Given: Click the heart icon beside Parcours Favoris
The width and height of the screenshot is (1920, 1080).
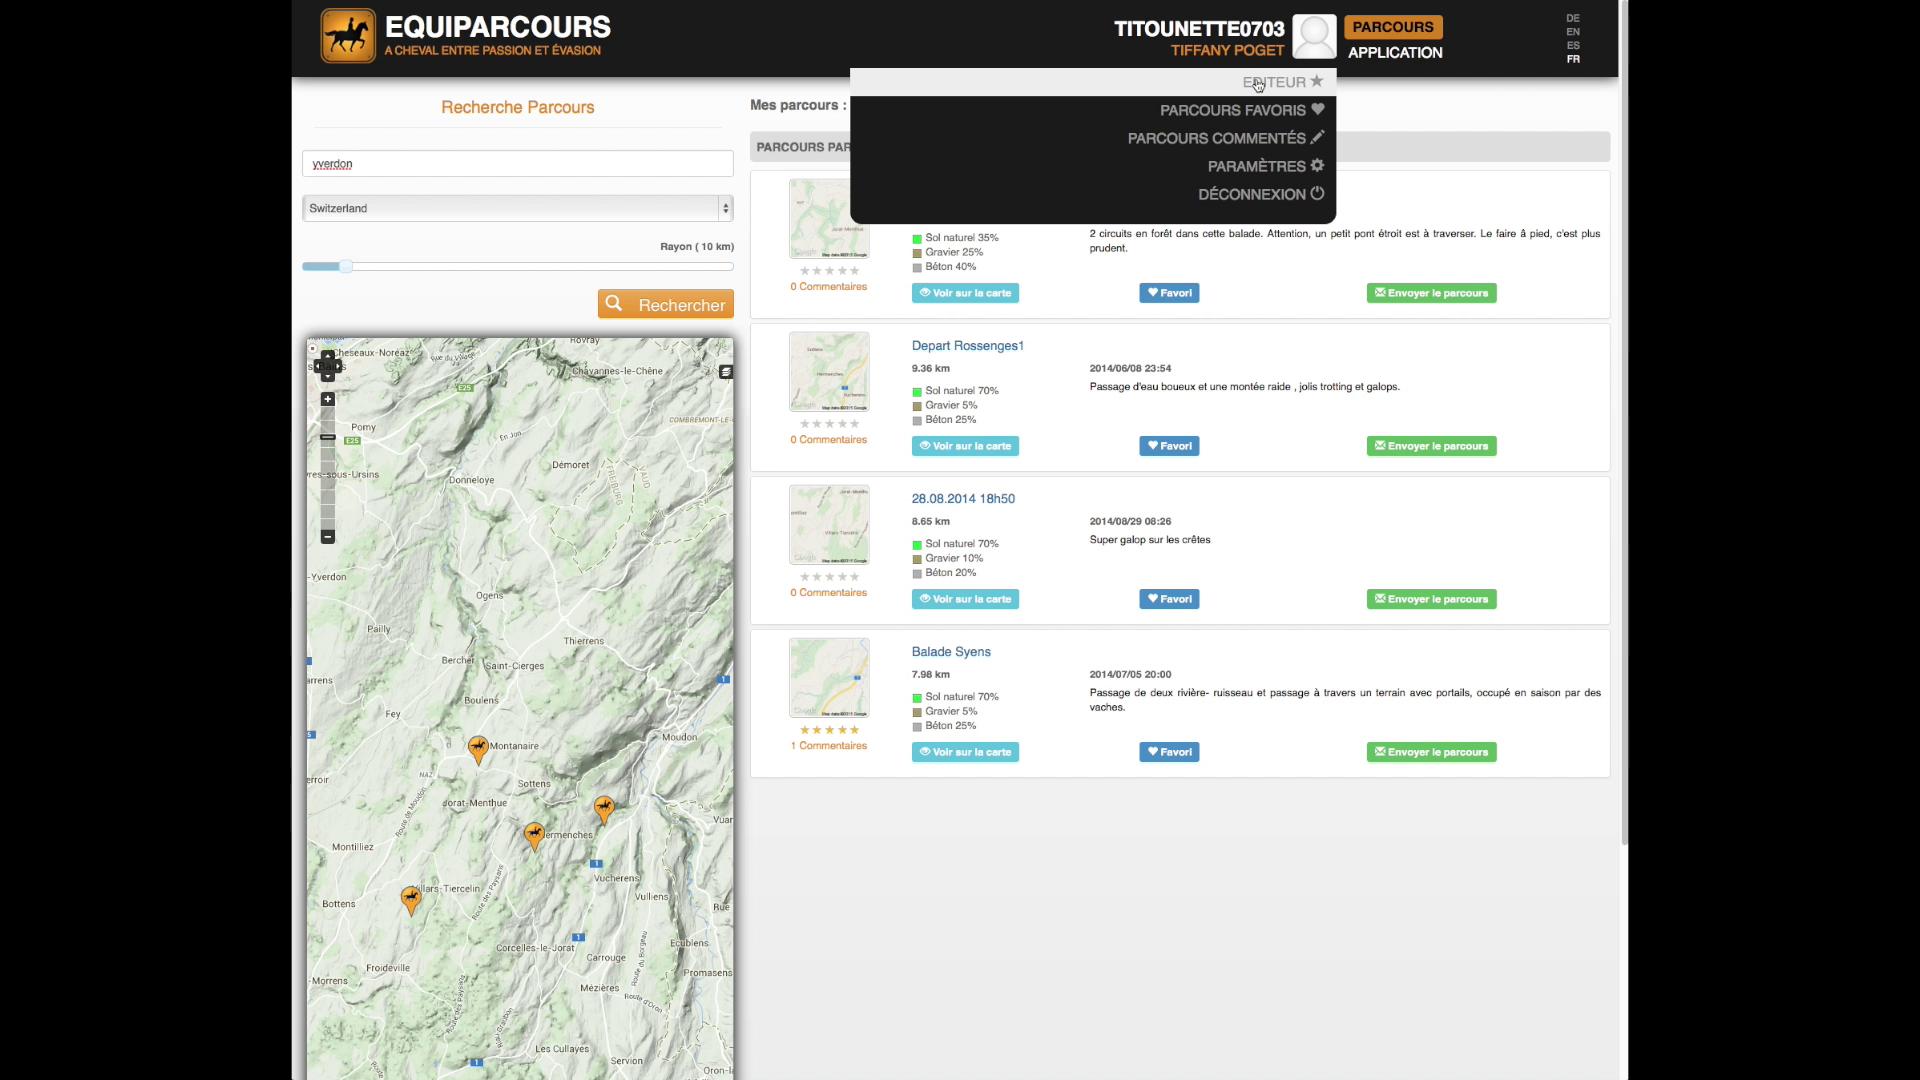Looking at the screenshot, I should pos(1318,109).
